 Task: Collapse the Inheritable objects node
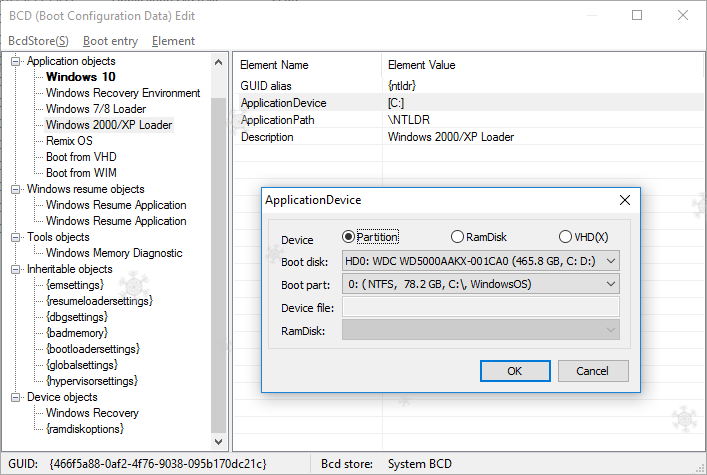[x=15, y=269]
